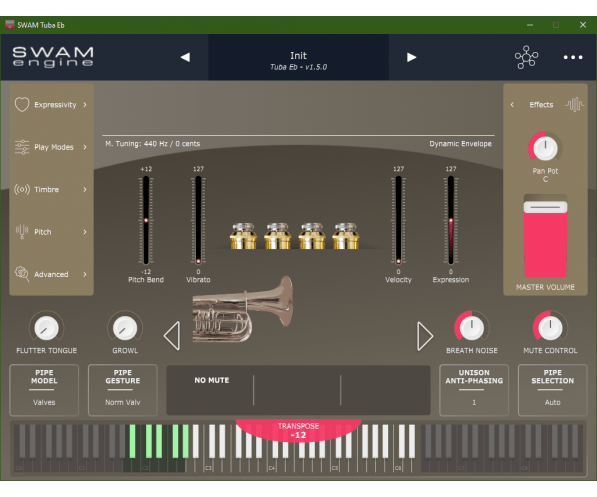Click the Pitch Bend slider
597x497 pixels.
146,220
